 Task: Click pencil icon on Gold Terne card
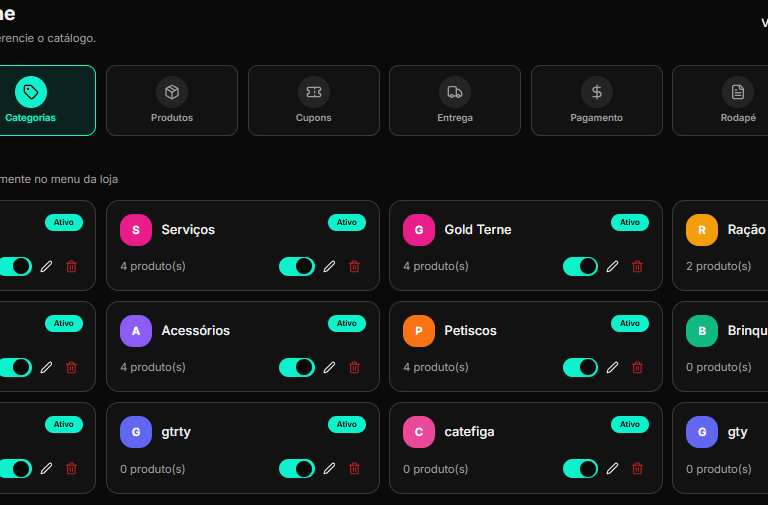[x=613, y=266]
